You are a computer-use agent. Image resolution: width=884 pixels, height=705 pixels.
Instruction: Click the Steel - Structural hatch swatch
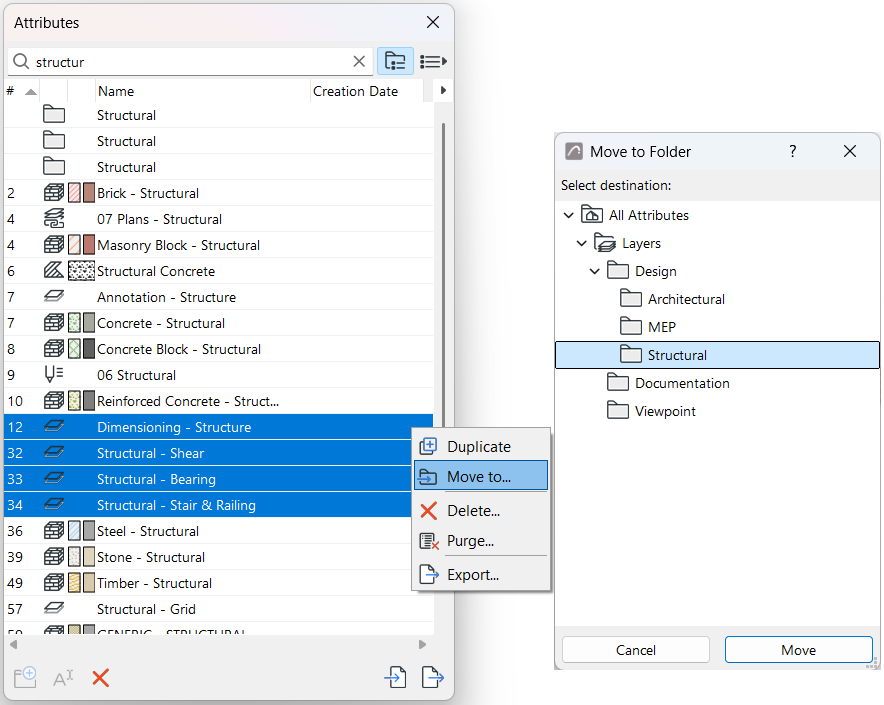(x=74, y=531)
